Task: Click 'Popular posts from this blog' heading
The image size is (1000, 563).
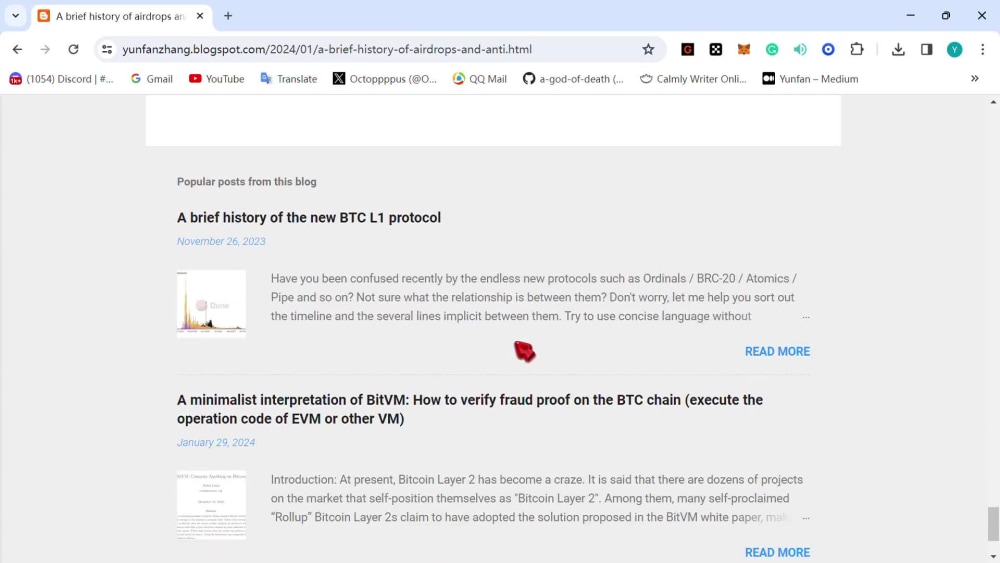Action: click(247, 182)
